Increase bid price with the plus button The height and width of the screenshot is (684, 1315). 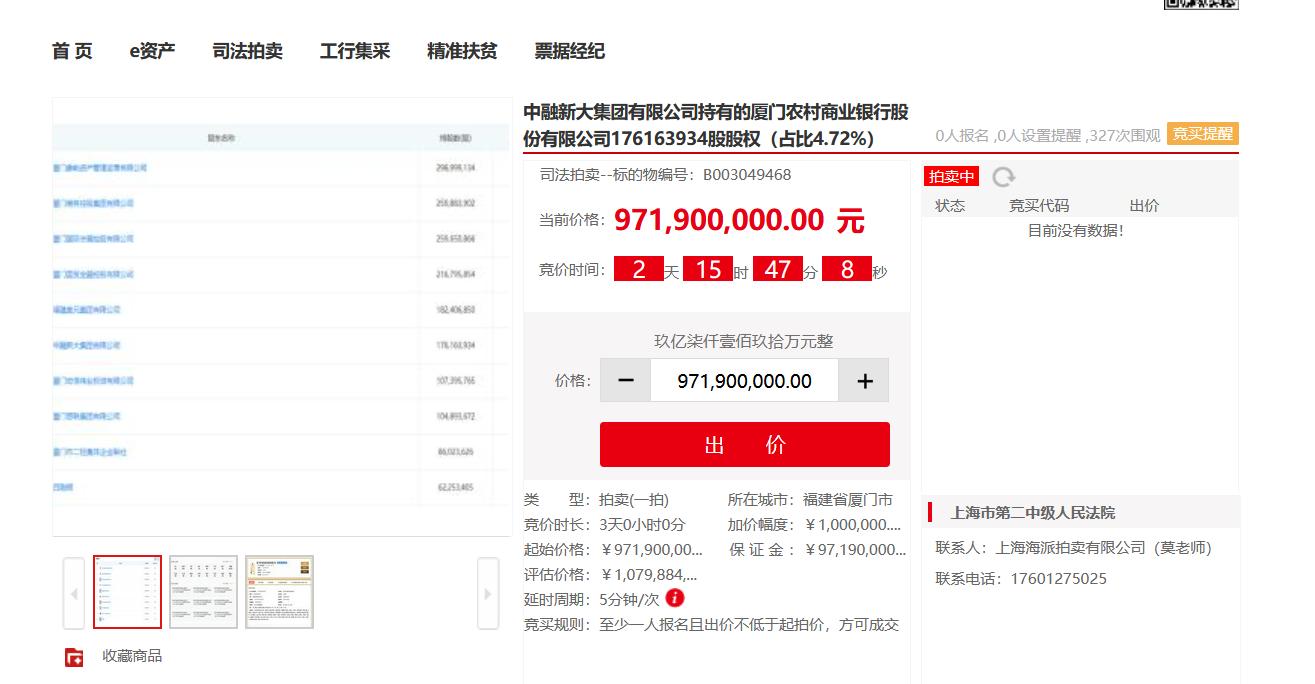click(865, 381)
